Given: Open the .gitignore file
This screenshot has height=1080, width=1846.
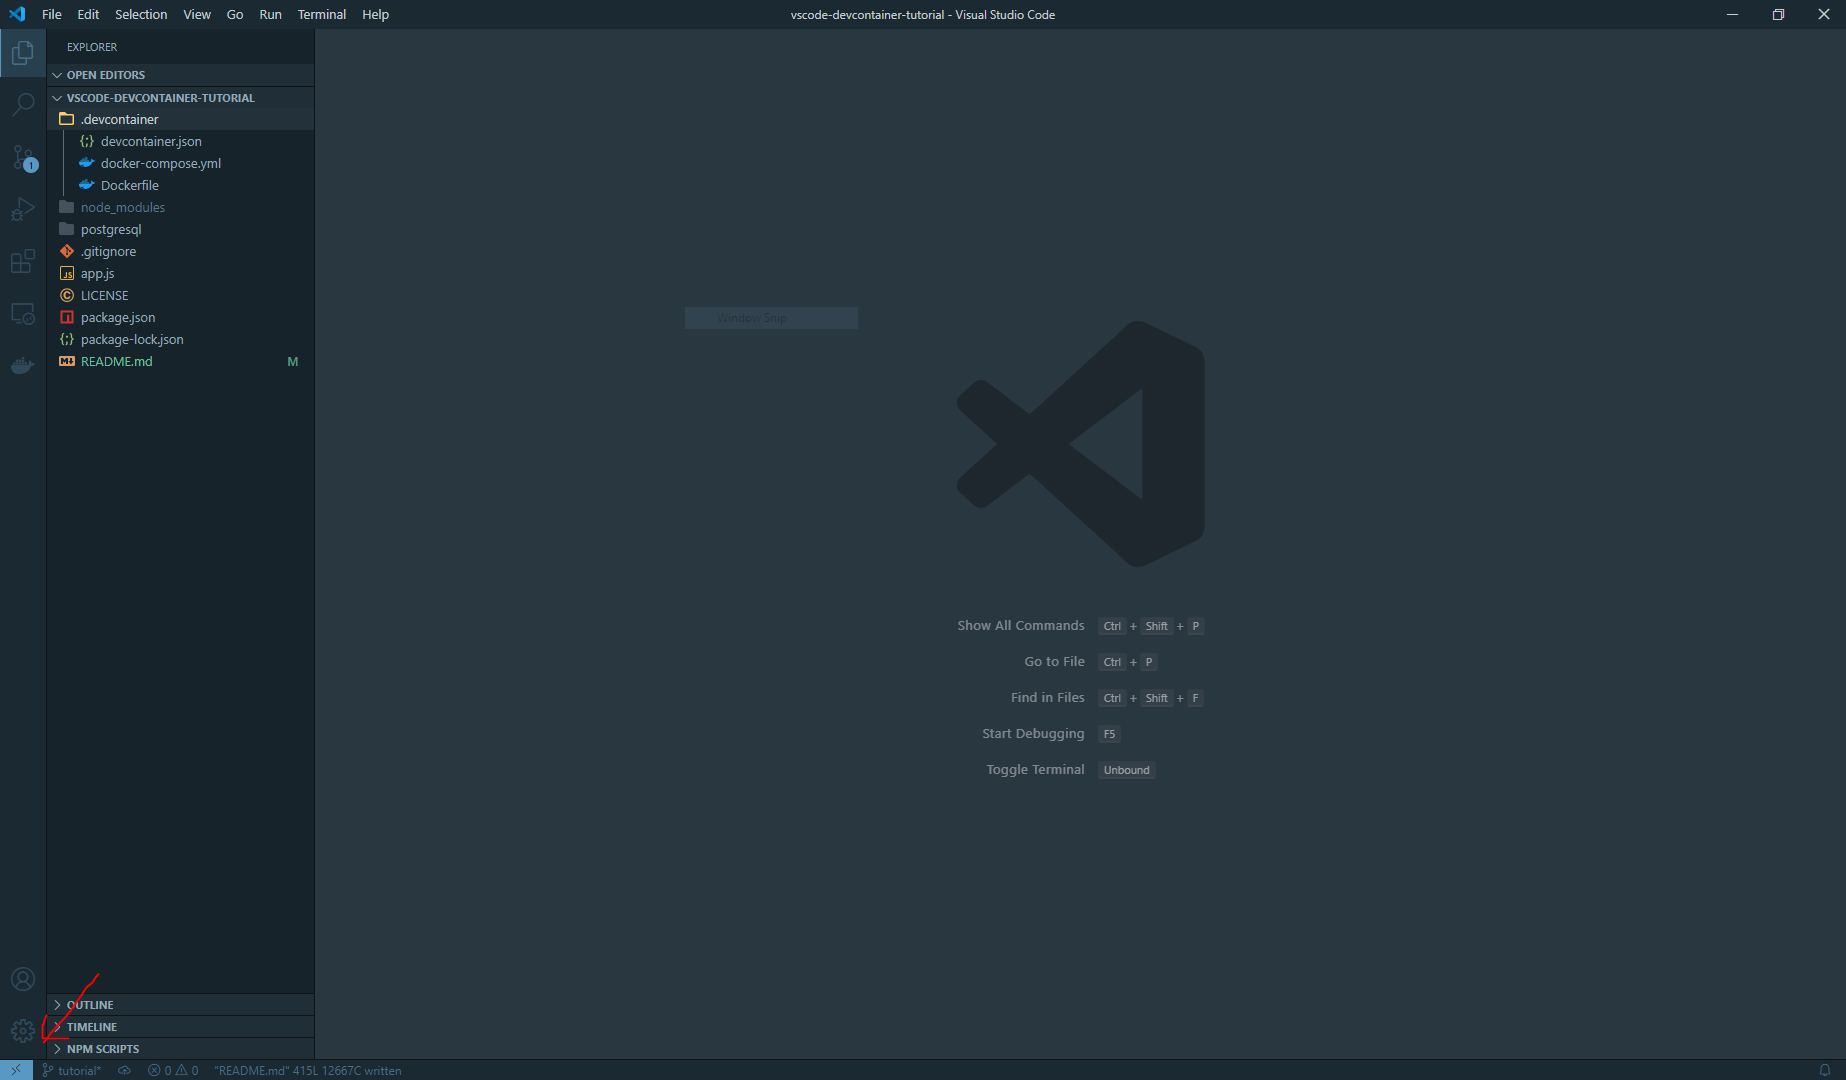Looking at the screenshot, I should (x=180, y=251).
